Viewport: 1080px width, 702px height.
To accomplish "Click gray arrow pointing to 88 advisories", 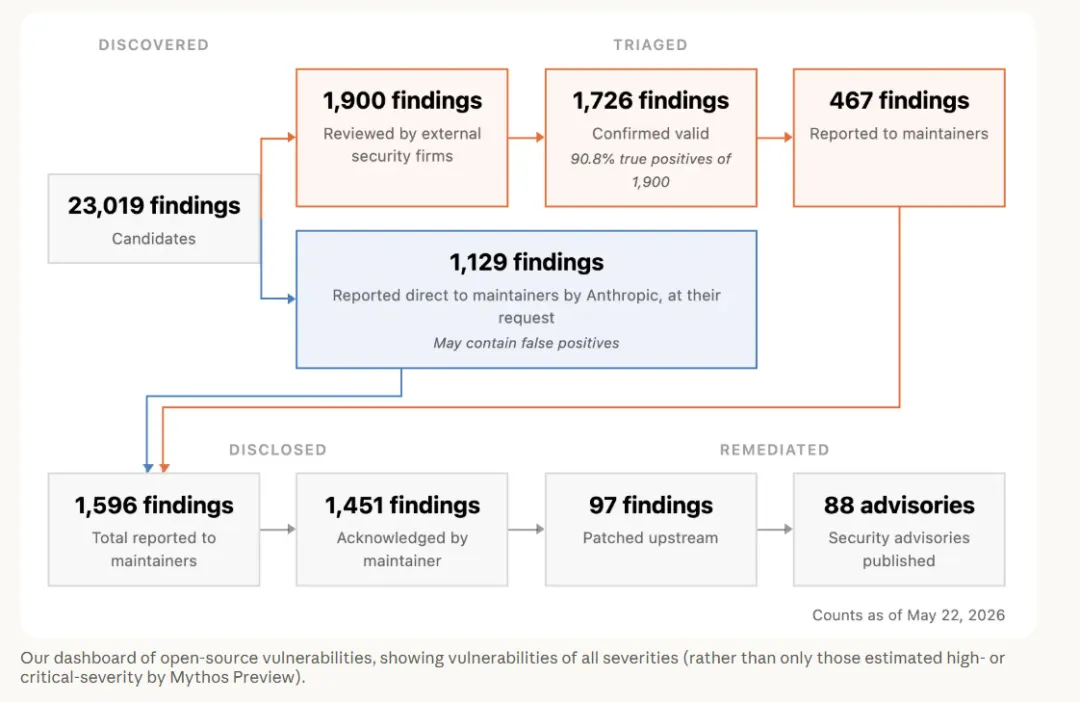I will [775, 529].
